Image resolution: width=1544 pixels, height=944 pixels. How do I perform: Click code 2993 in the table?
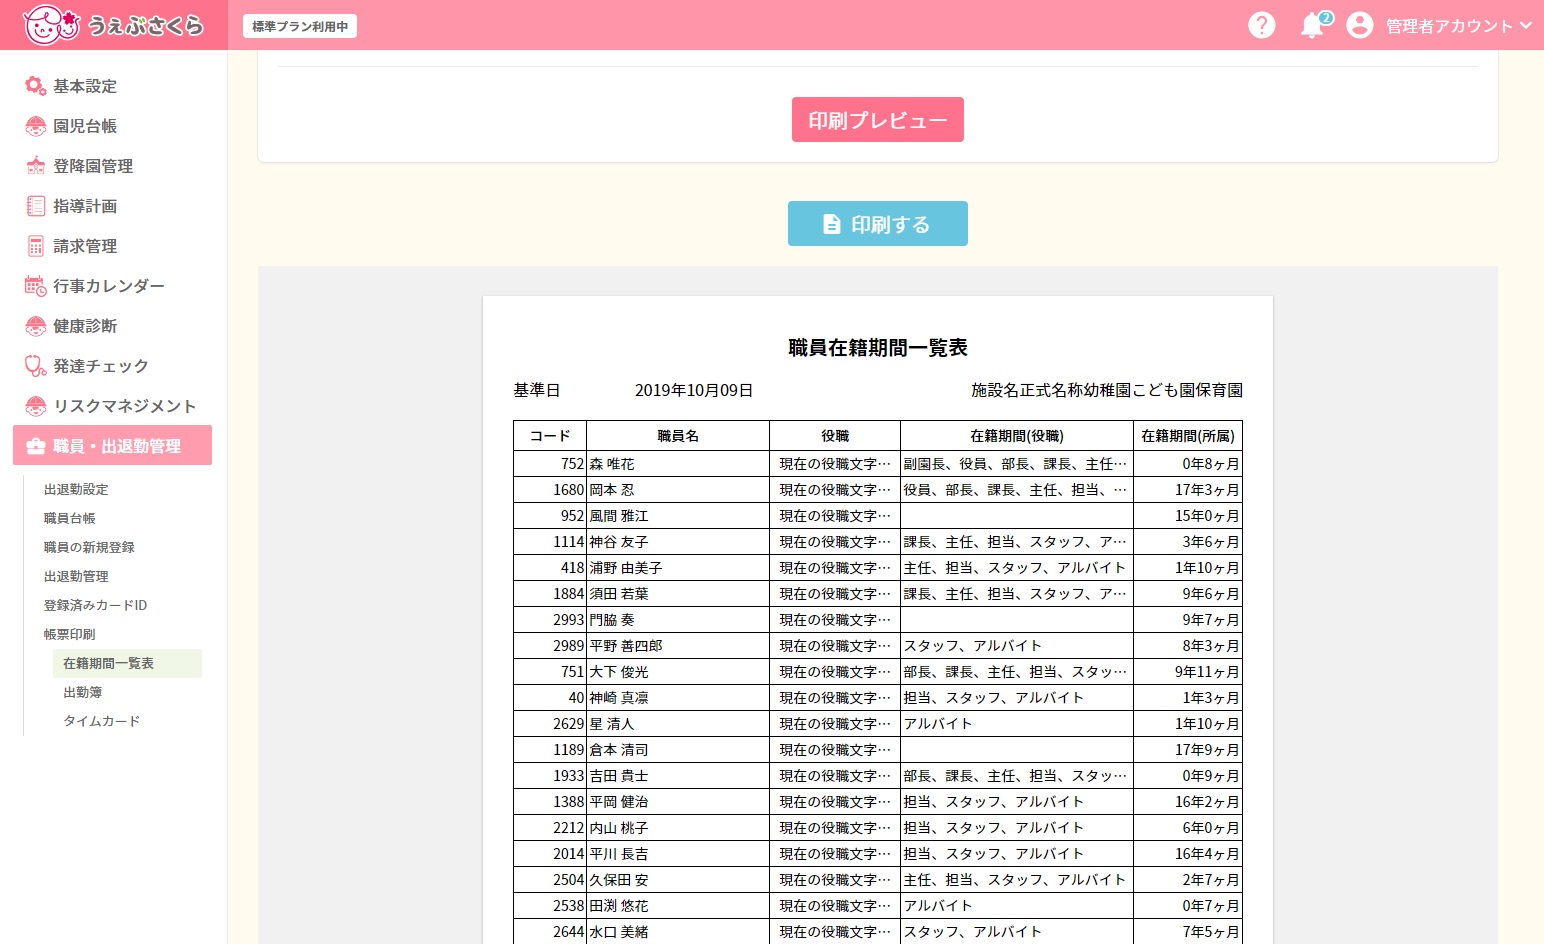pyautogui.click(x=568, y=620)
